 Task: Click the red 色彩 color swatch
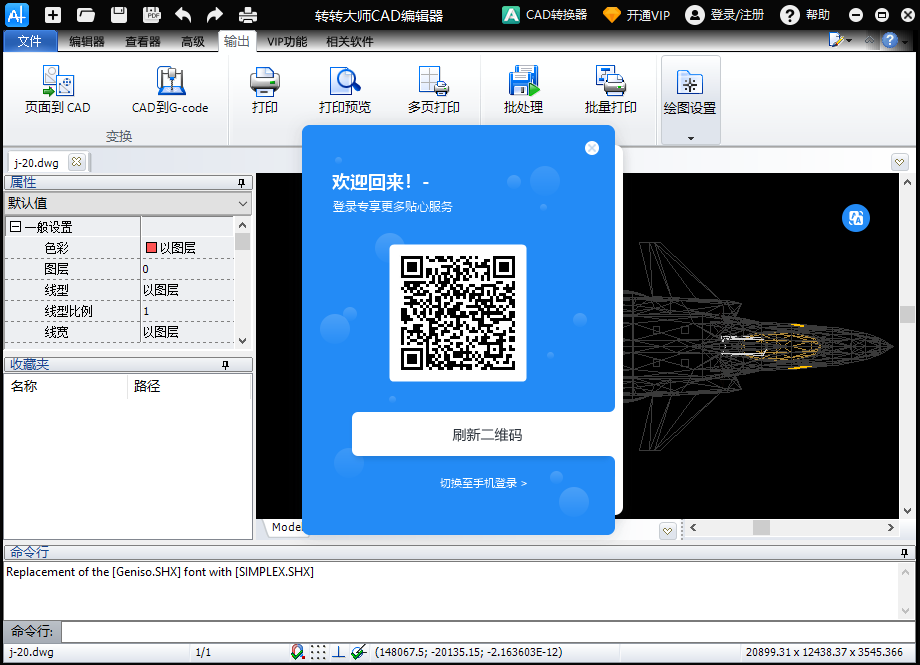pos(152,248)
